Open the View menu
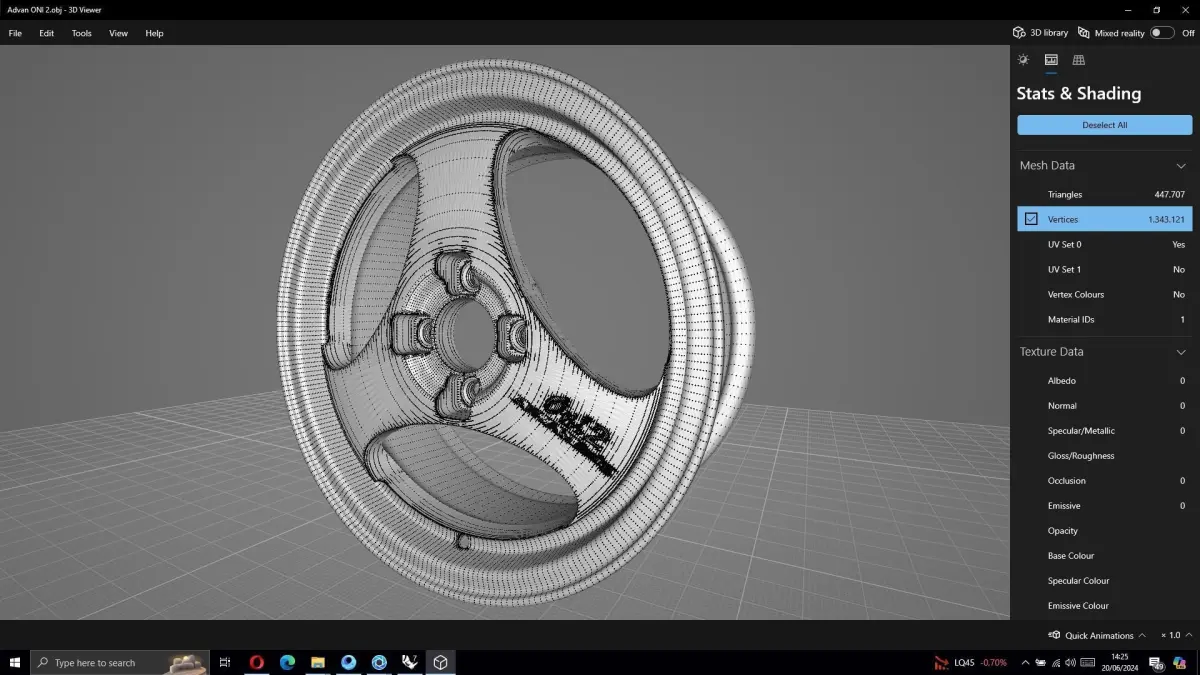This screenshot has height=675, width=1200. pos(118,33)
